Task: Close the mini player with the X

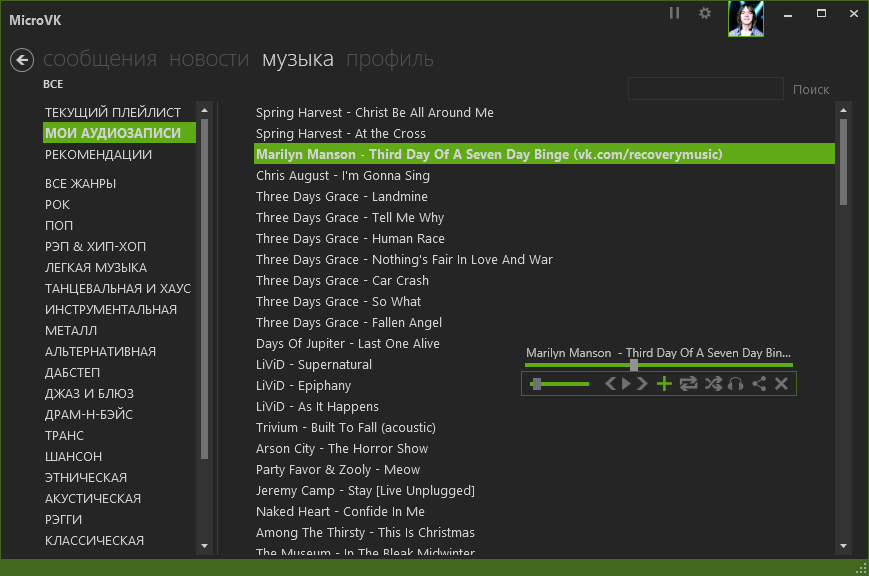Action: pos(781,384)
